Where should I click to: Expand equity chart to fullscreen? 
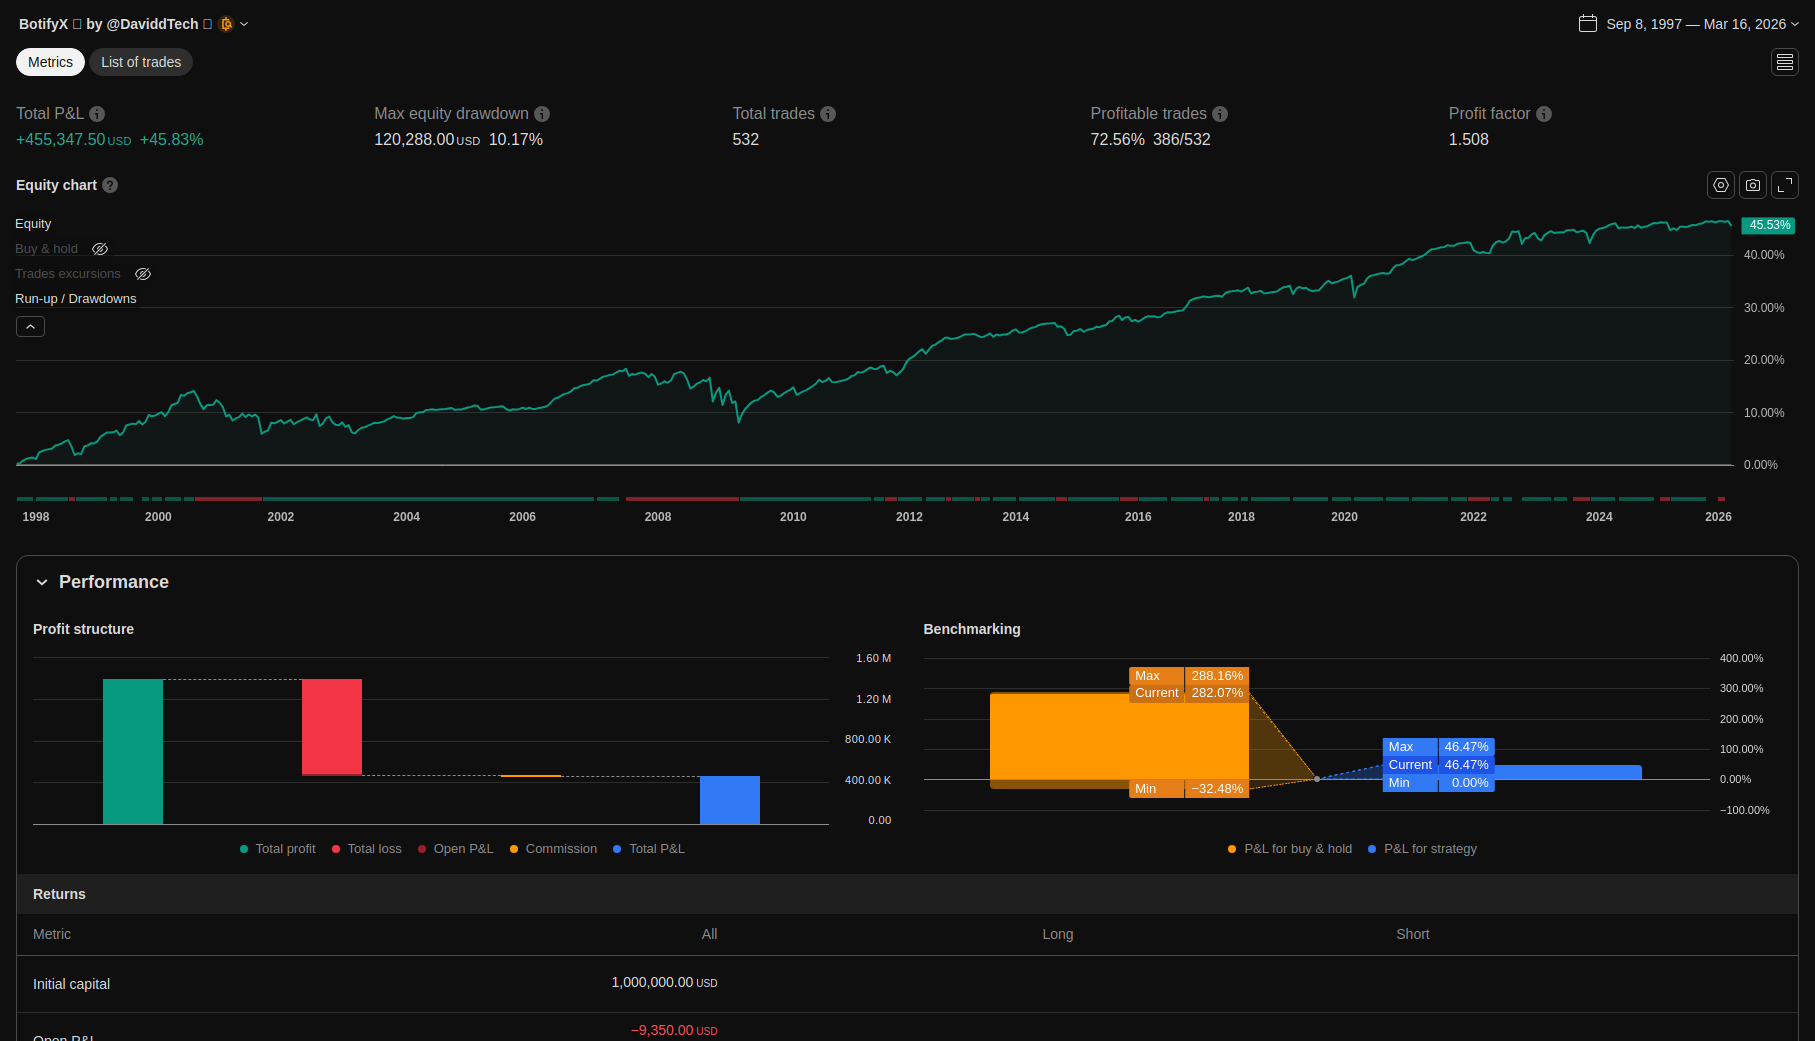[1784, 185]
